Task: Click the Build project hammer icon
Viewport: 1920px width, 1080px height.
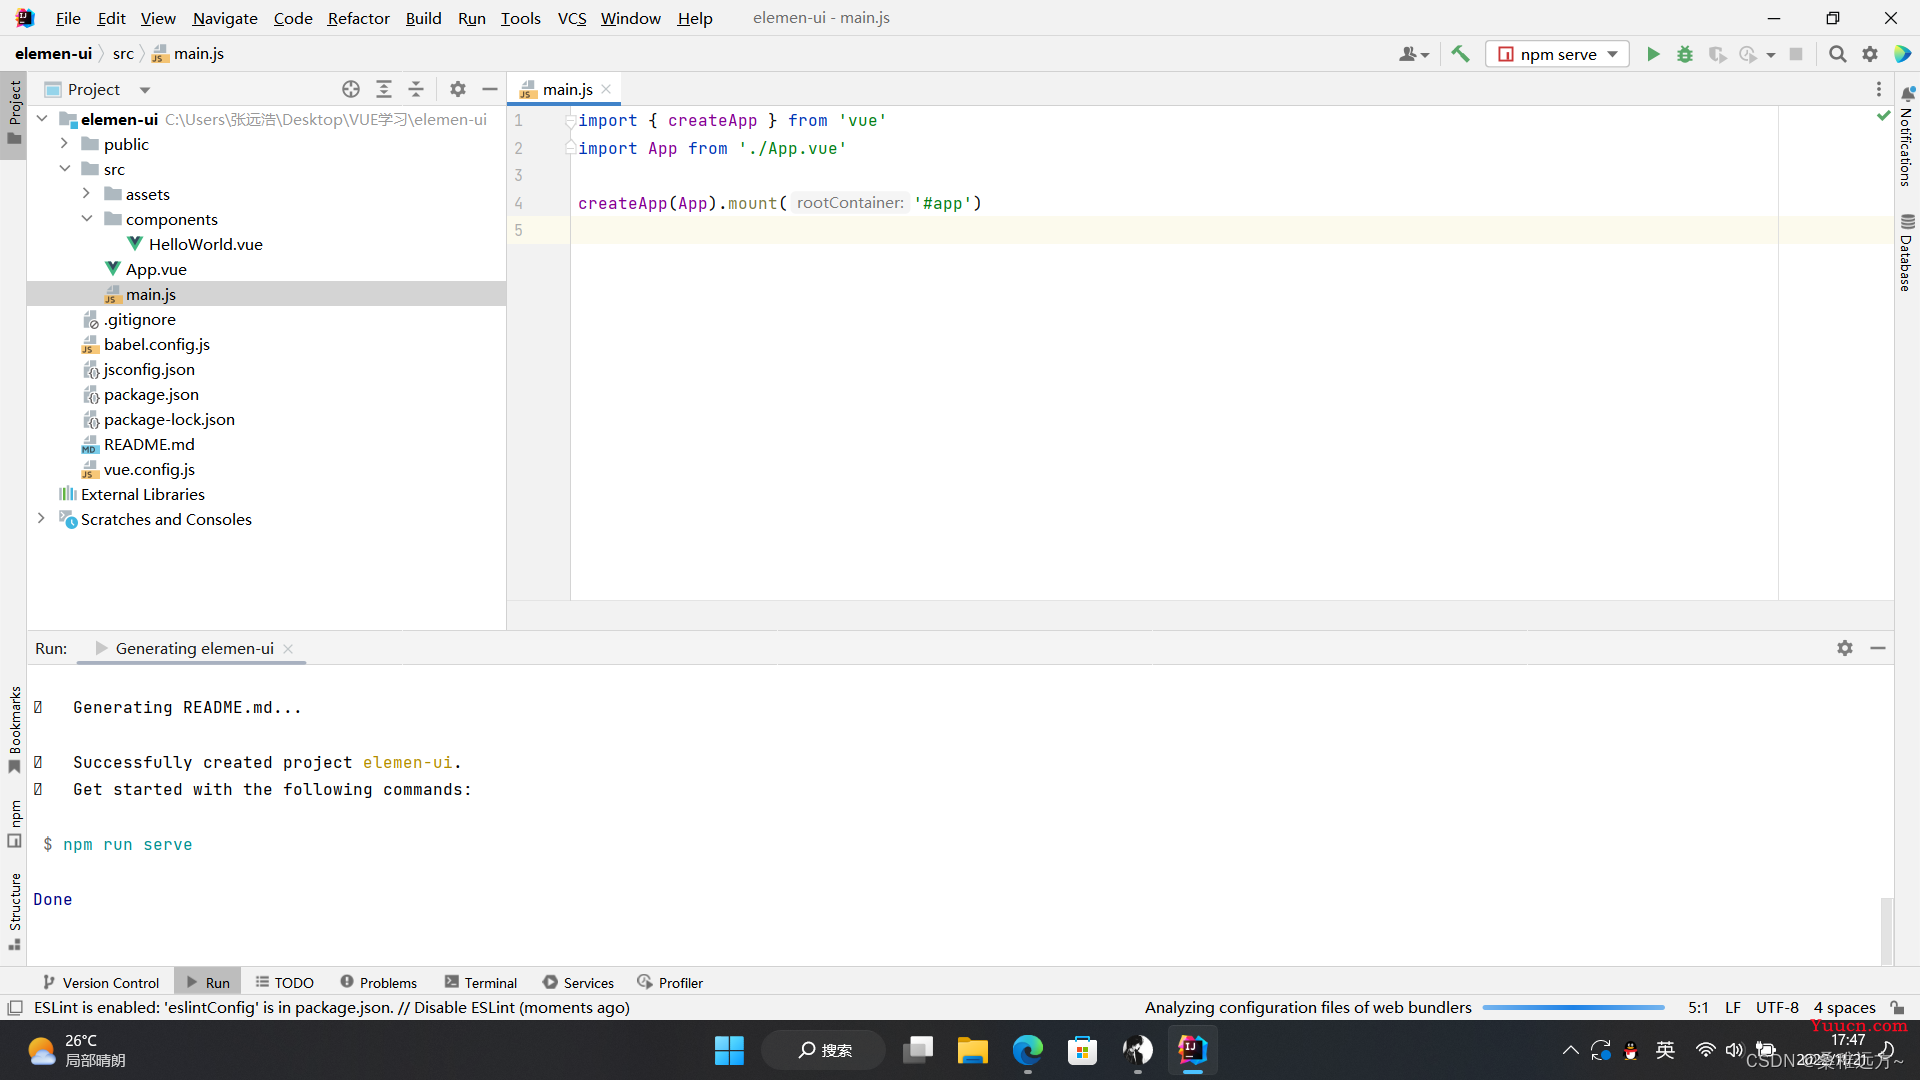Action: click(1461, 54)
